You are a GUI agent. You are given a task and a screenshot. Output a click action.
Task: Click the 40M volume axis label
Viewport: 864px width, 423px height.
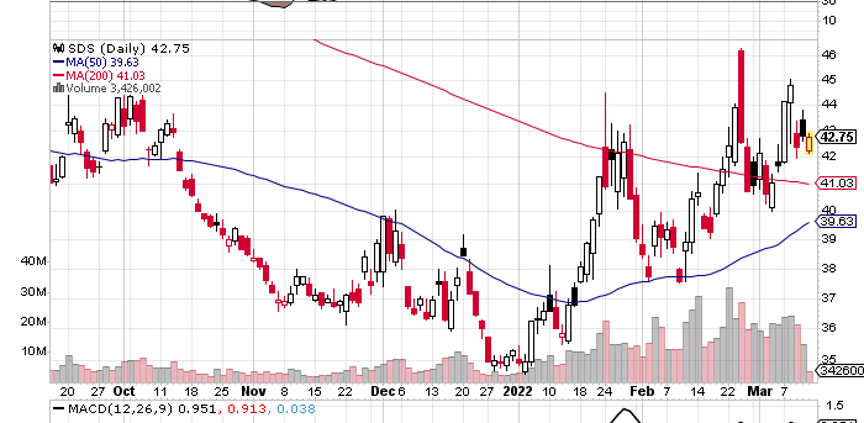(34, 262)
